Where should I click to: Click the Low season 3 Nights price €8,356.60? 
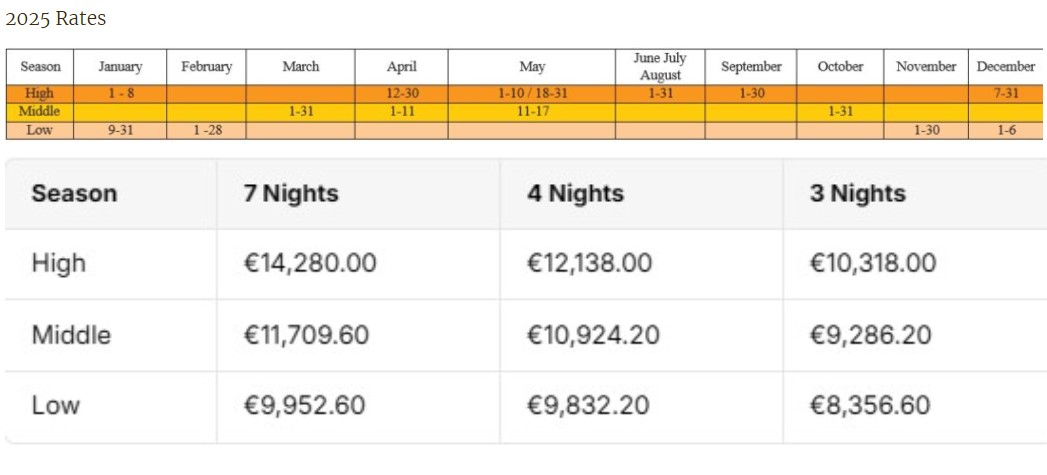[x=870, y=405]
